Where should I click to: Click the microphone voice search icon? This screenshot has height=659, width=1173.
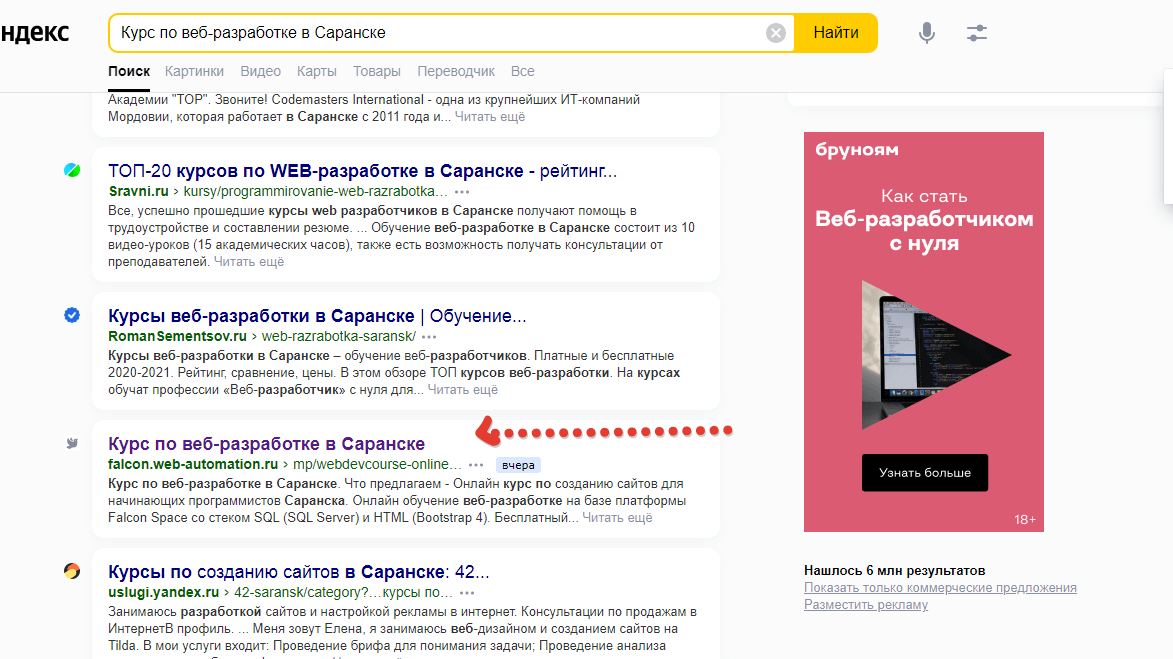point(927,33)
